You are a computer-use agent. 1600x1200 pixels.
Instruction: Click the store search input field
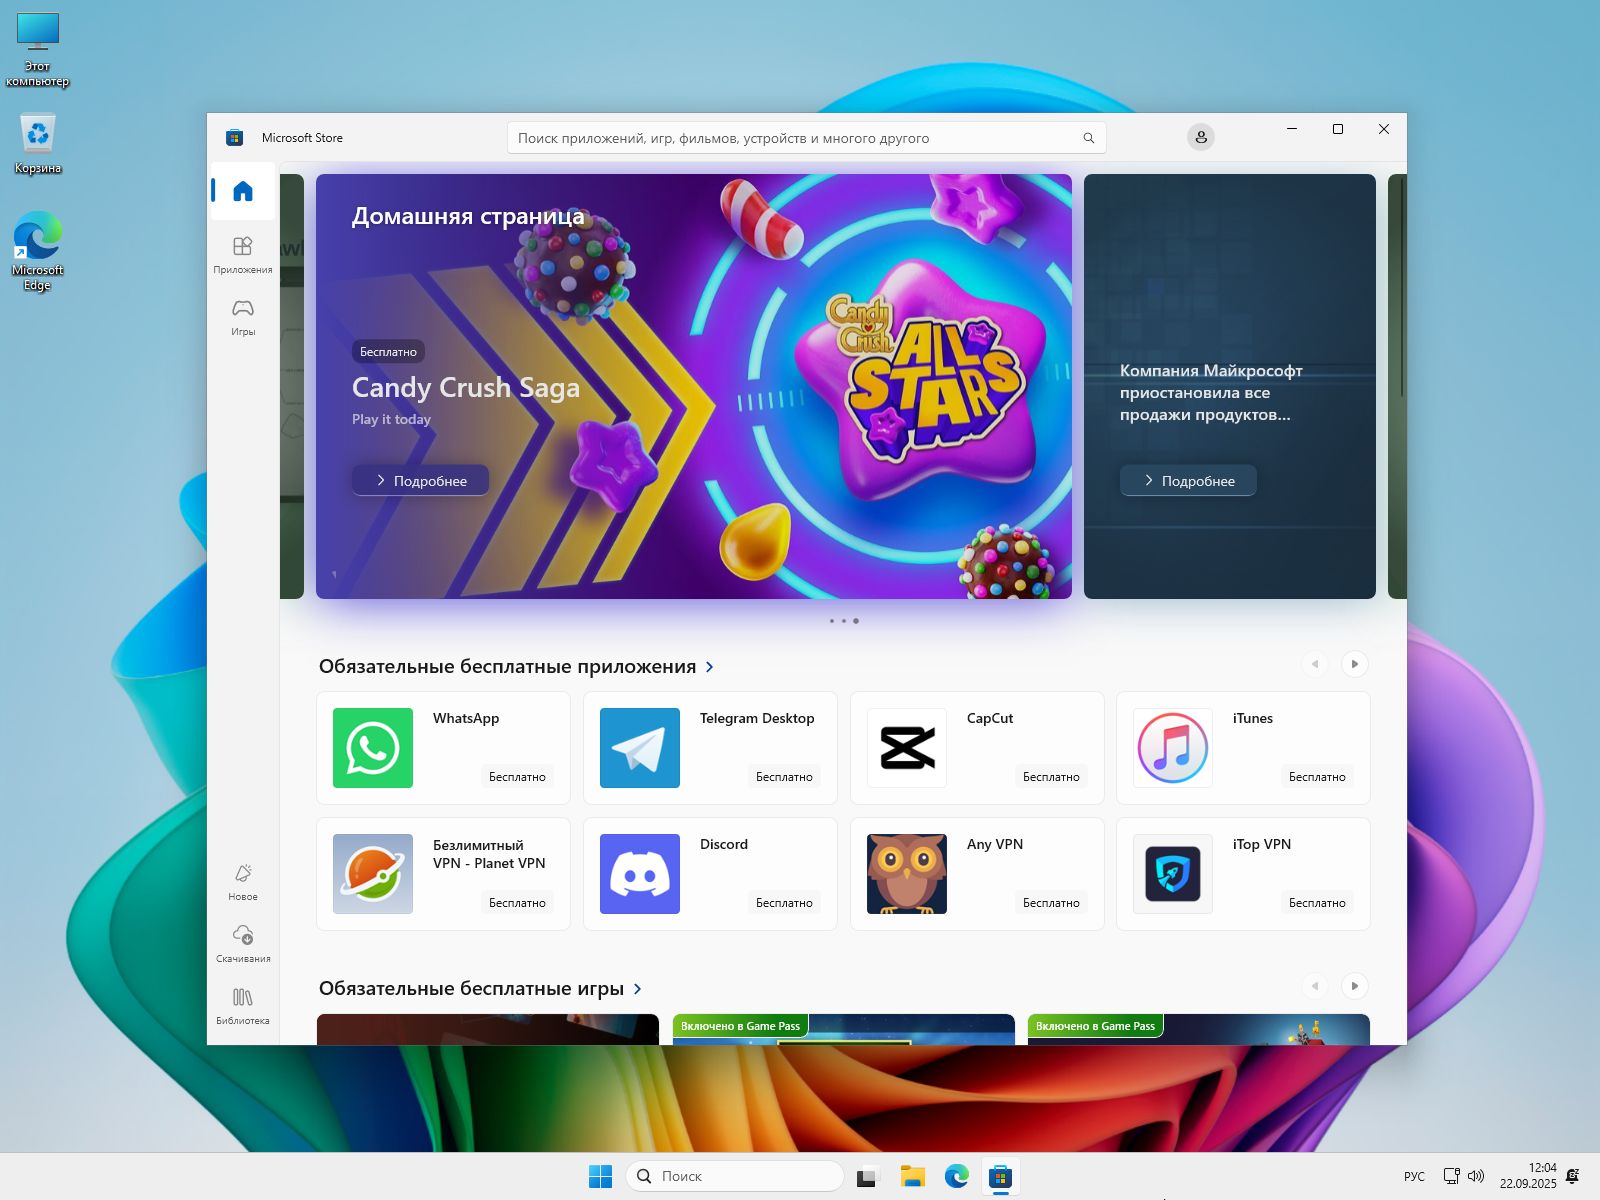coord(806,138)
